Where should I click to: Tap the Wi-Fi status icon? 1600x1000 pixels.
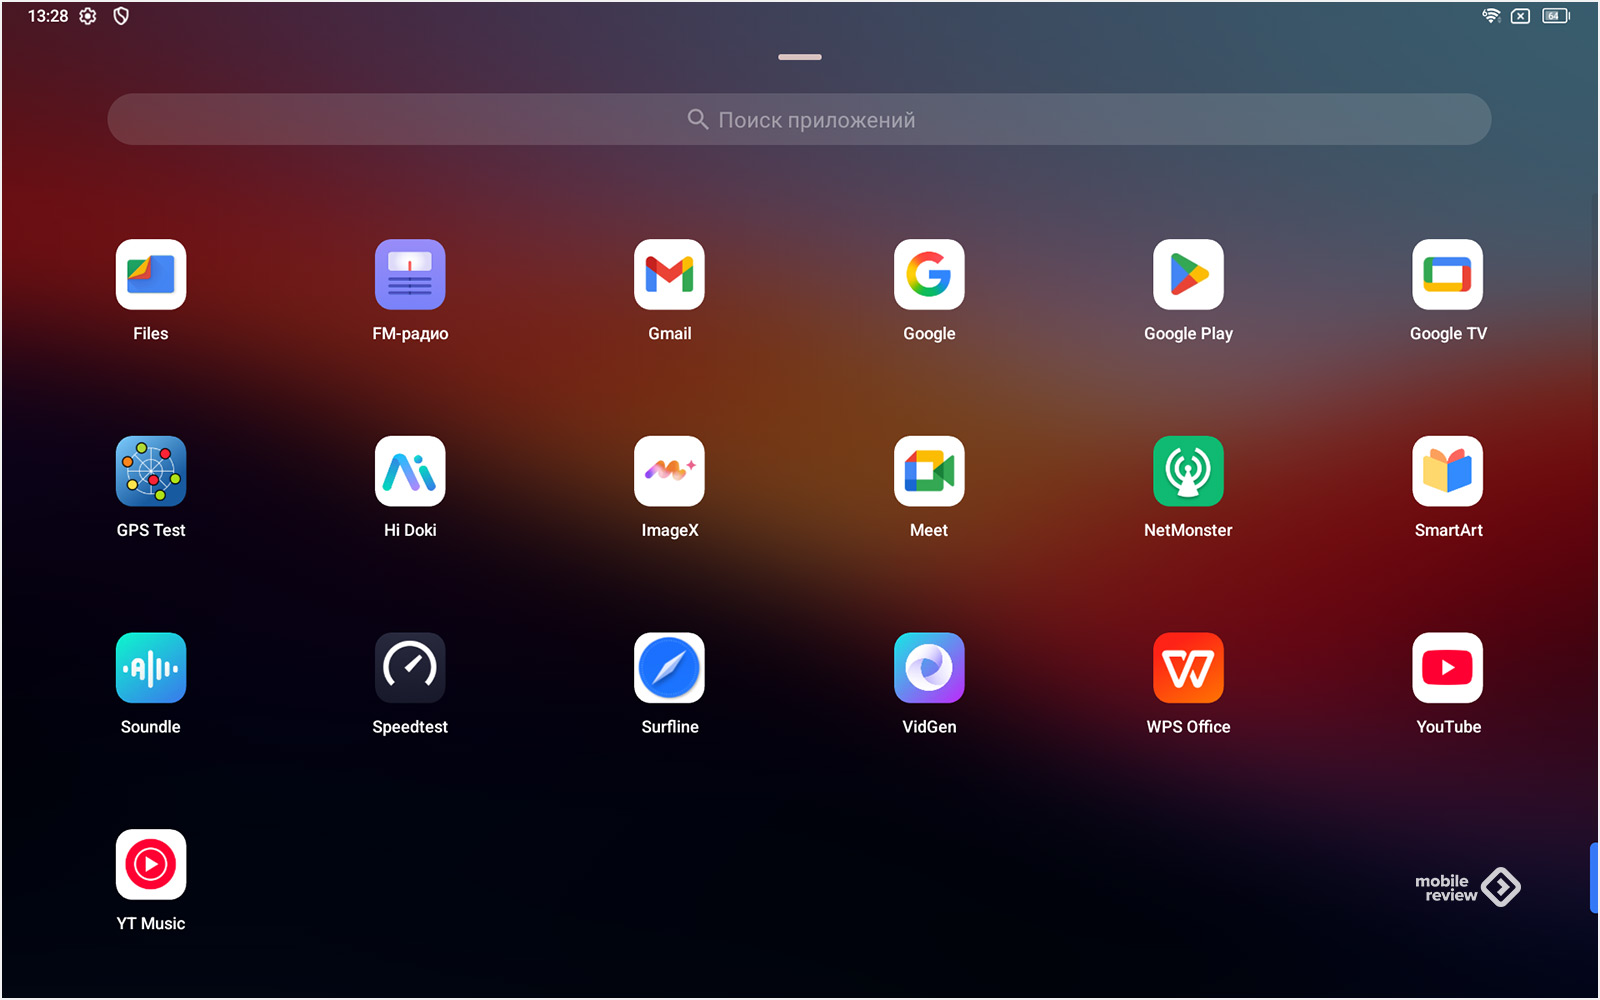pos(1491,16)
